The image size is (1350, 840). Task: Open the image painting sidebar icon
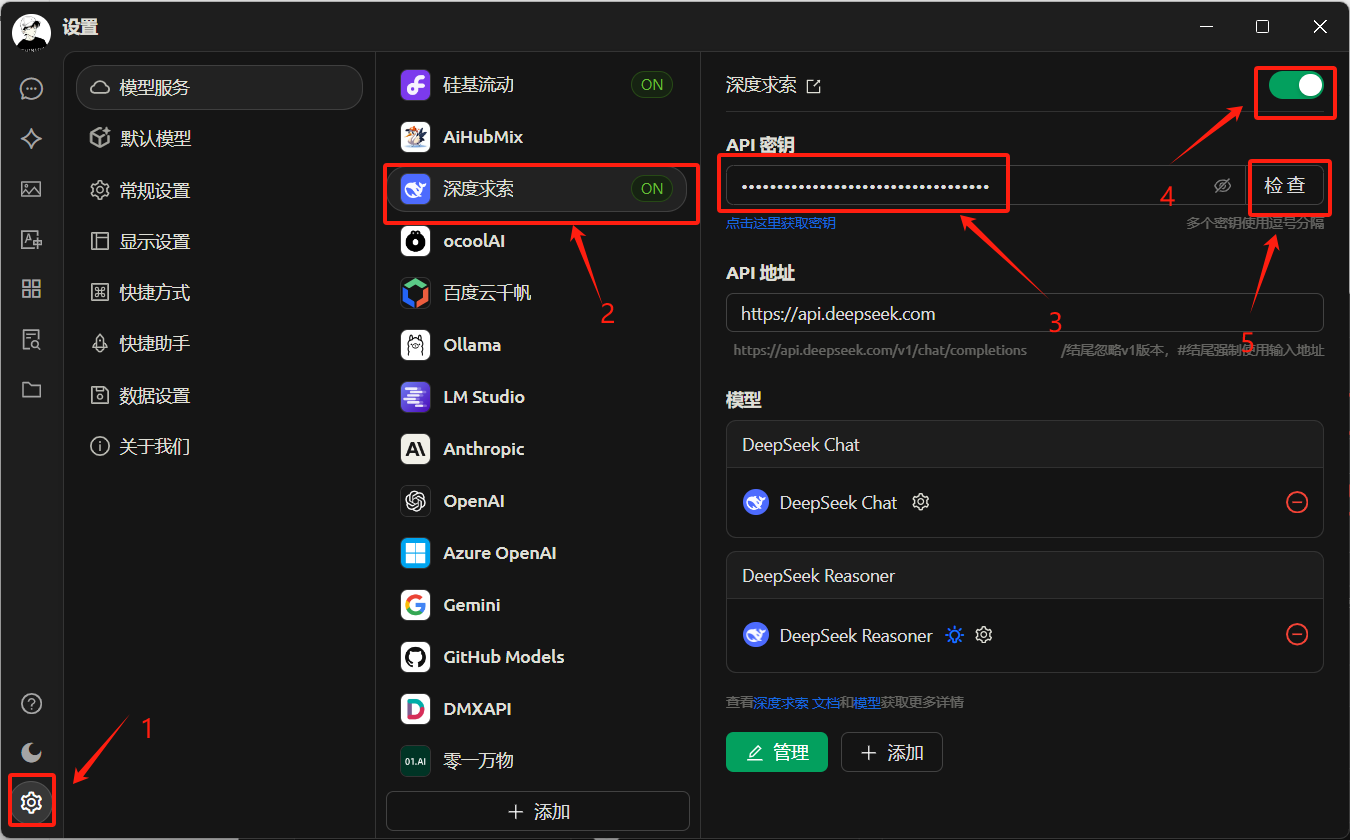click(31, 189)
